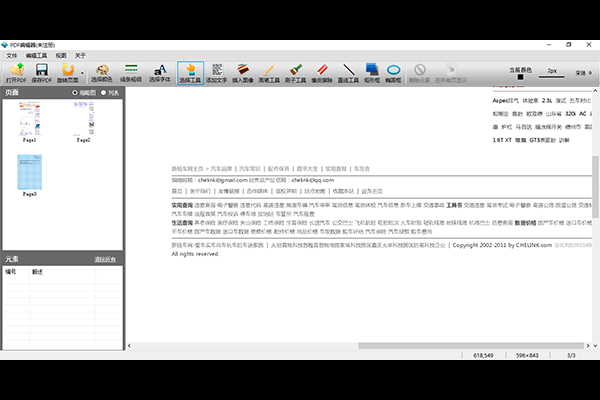The image size is (600, 400).
Task: Open the 关于 (About) menu
Action: (80, 56)
